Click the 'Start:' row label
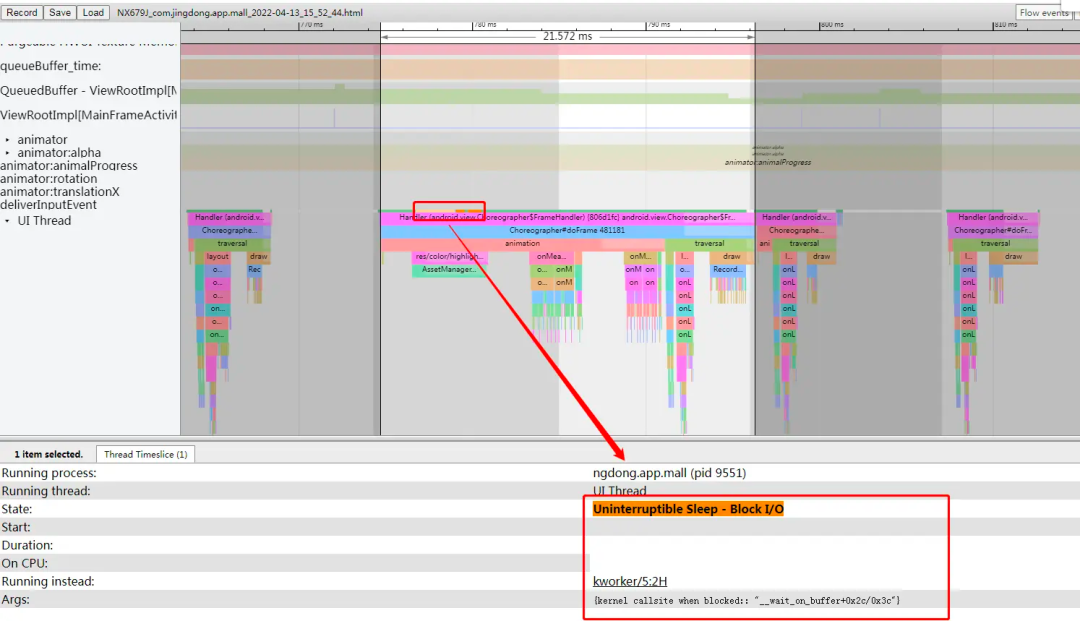The width and height of the screenshot is (1080, 621). (x=16, y=527)
